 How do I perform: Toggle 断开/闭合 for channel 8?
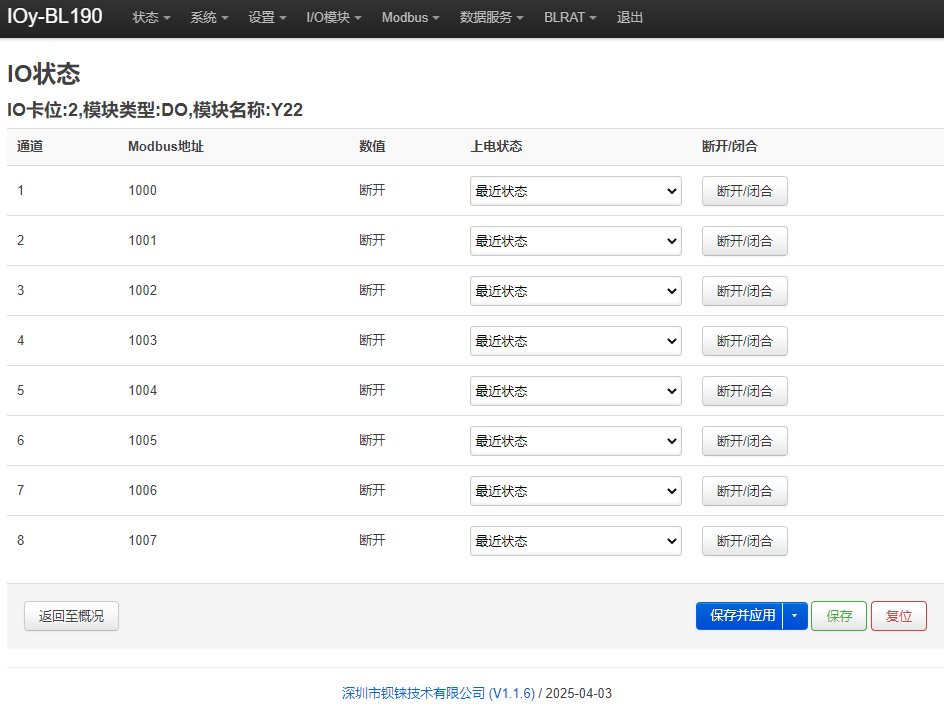click(745, 541)
